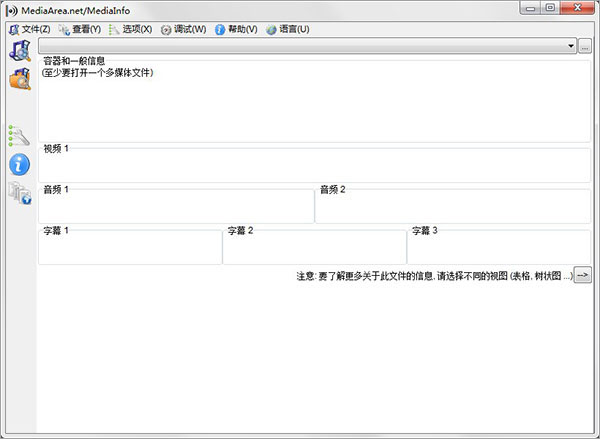The width and height of the screenshot is (600, 439).
Task: Click the 音频 2 group label
Action: point(333,189)
